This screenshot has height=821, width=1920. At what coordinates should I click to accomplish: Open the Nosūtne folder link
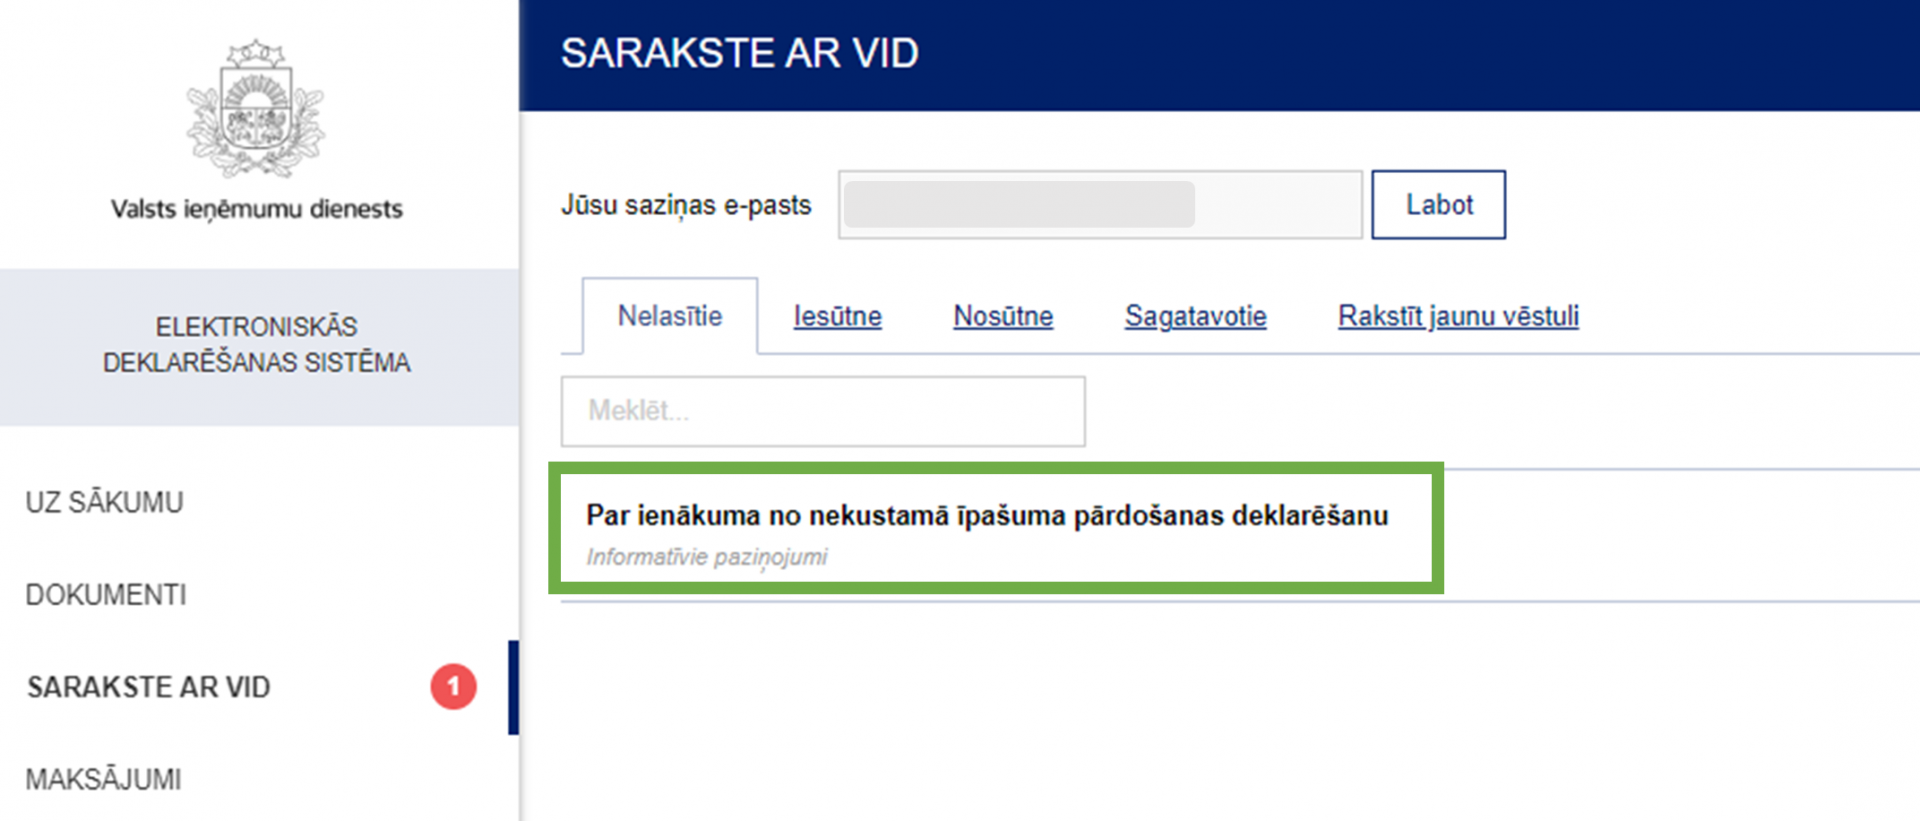coord(1003,316)
